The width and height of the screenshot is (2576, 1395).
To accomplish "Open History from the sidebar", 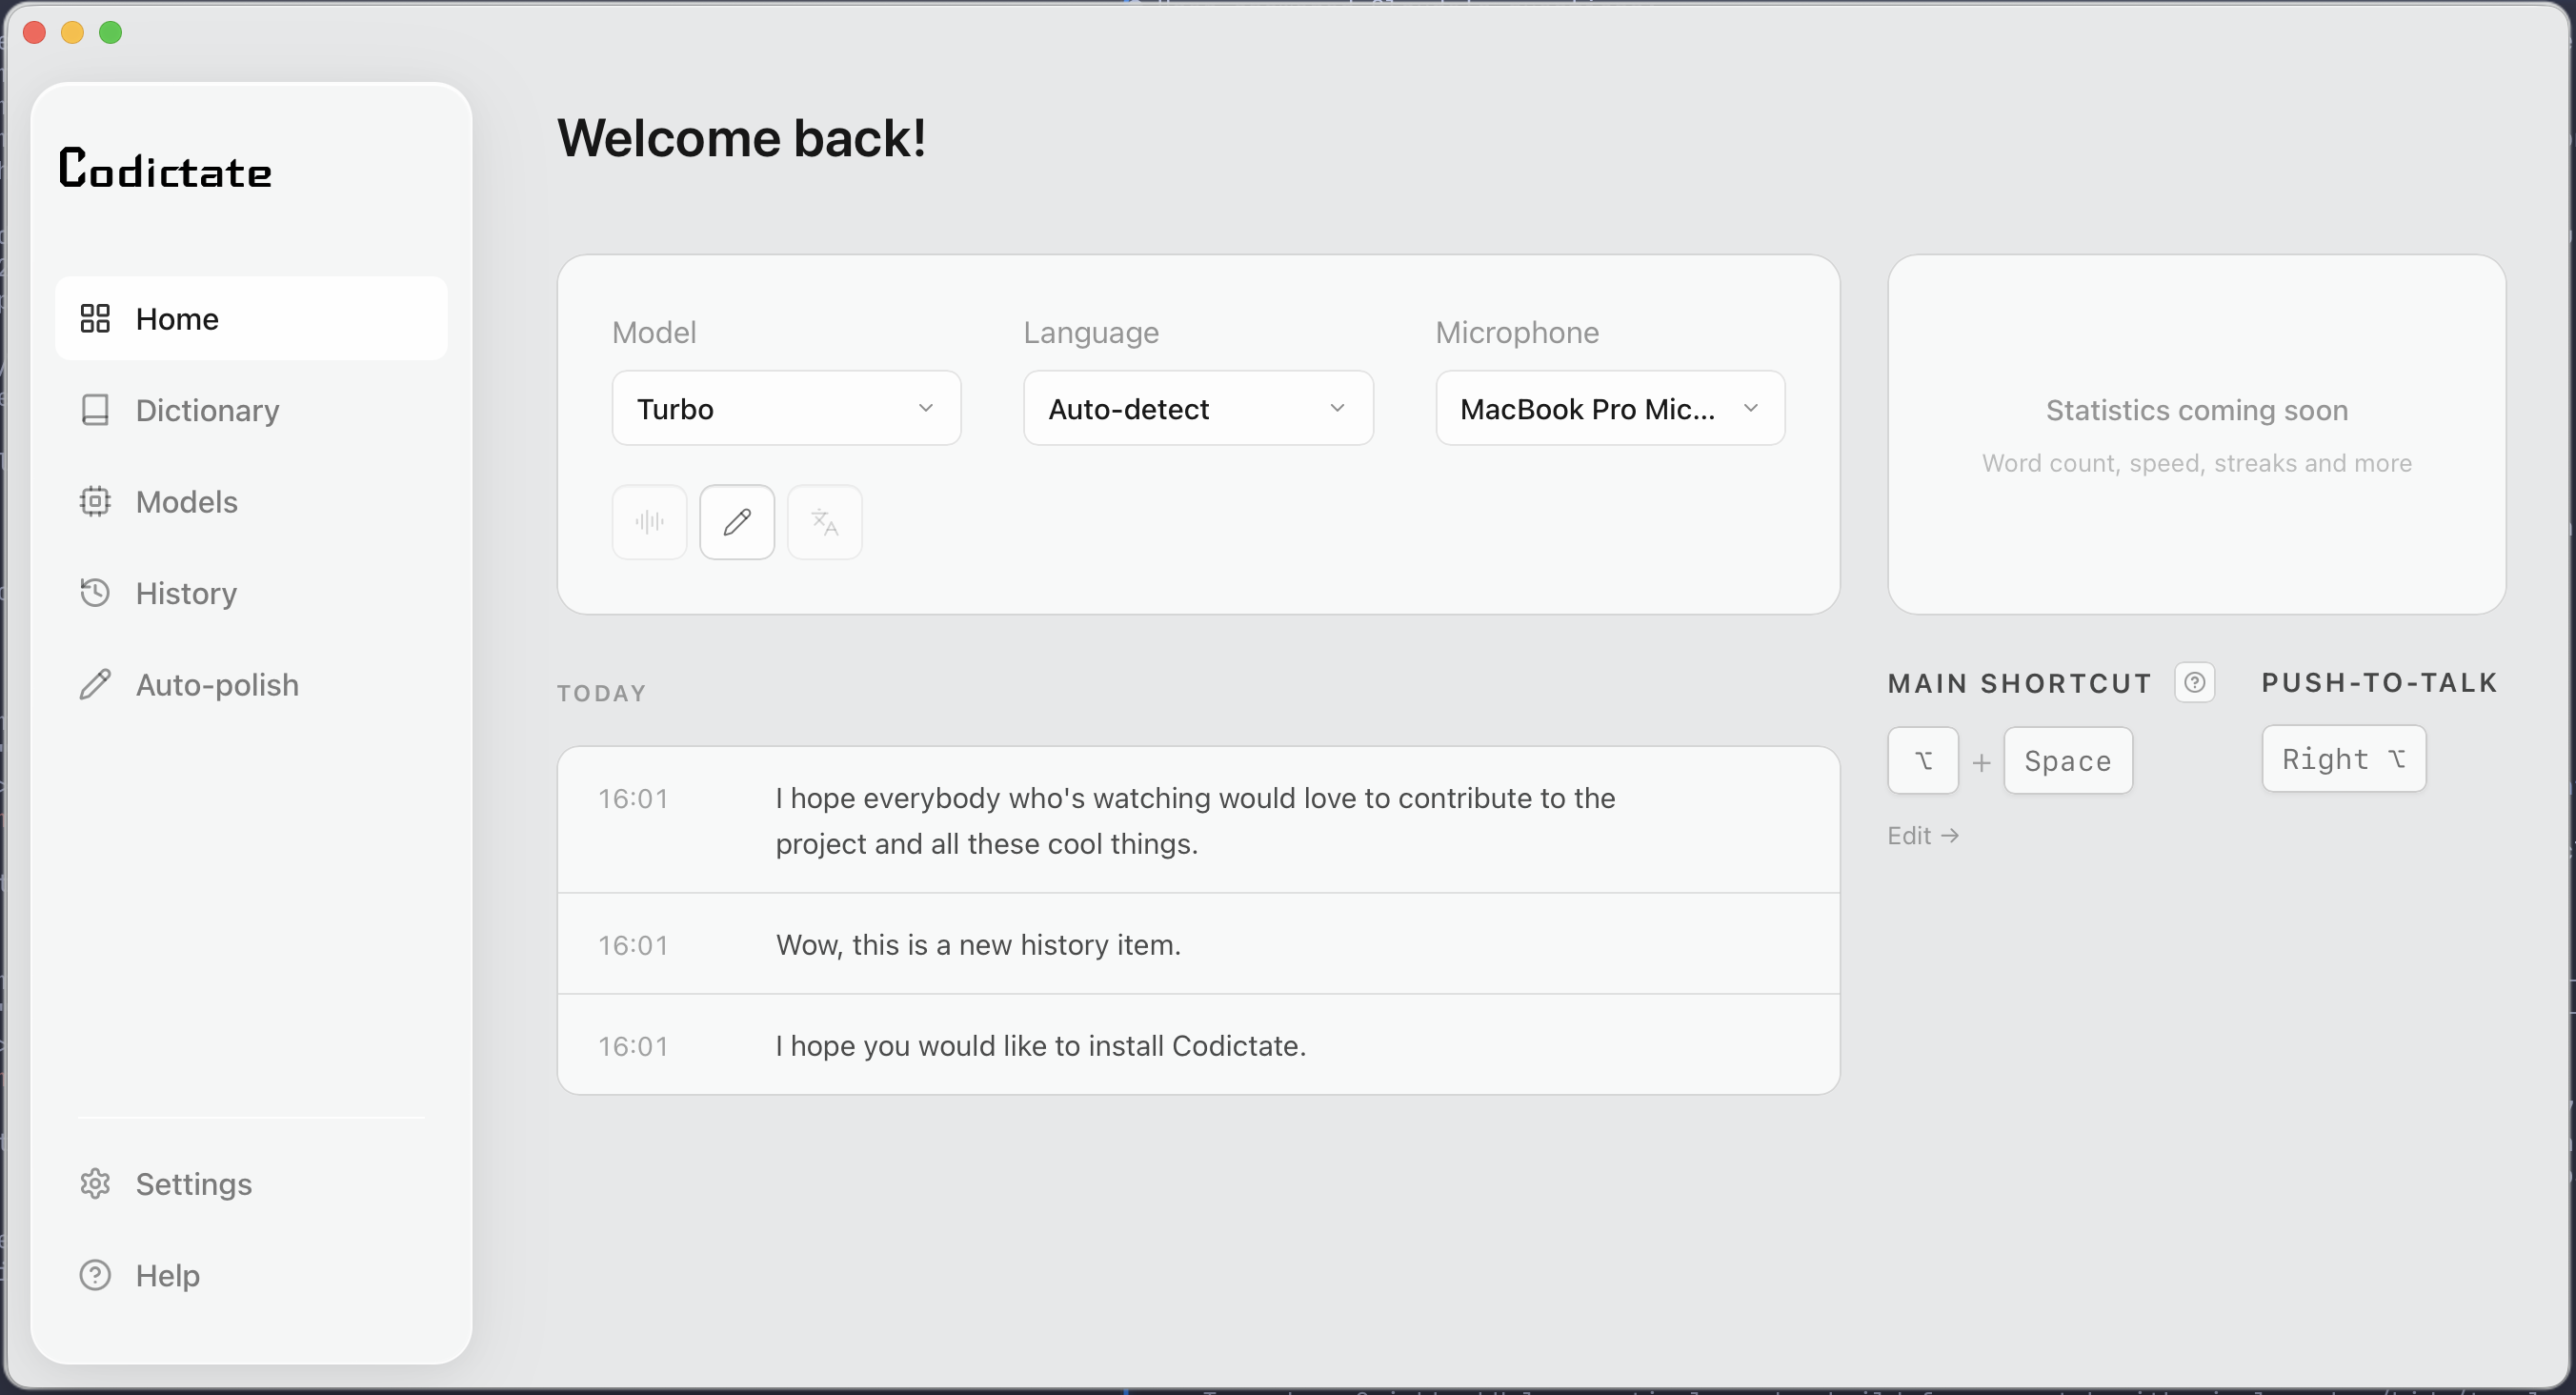I will click(x=251, y=593).
